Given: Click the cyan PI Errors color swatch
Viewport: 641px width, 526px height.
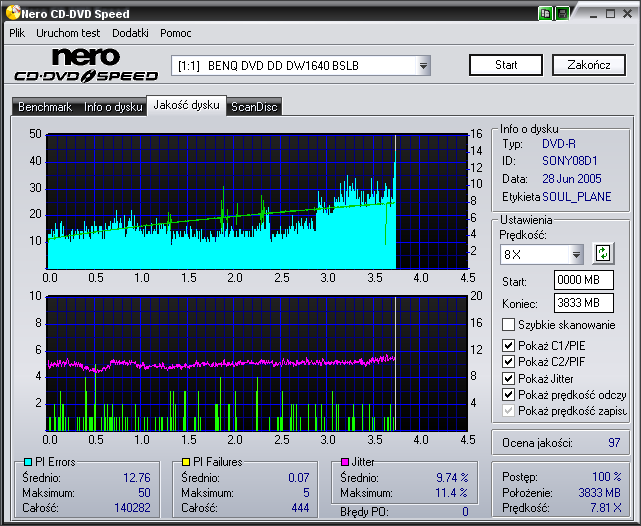Looking at the screenshot, I should (x=28, y=462).
